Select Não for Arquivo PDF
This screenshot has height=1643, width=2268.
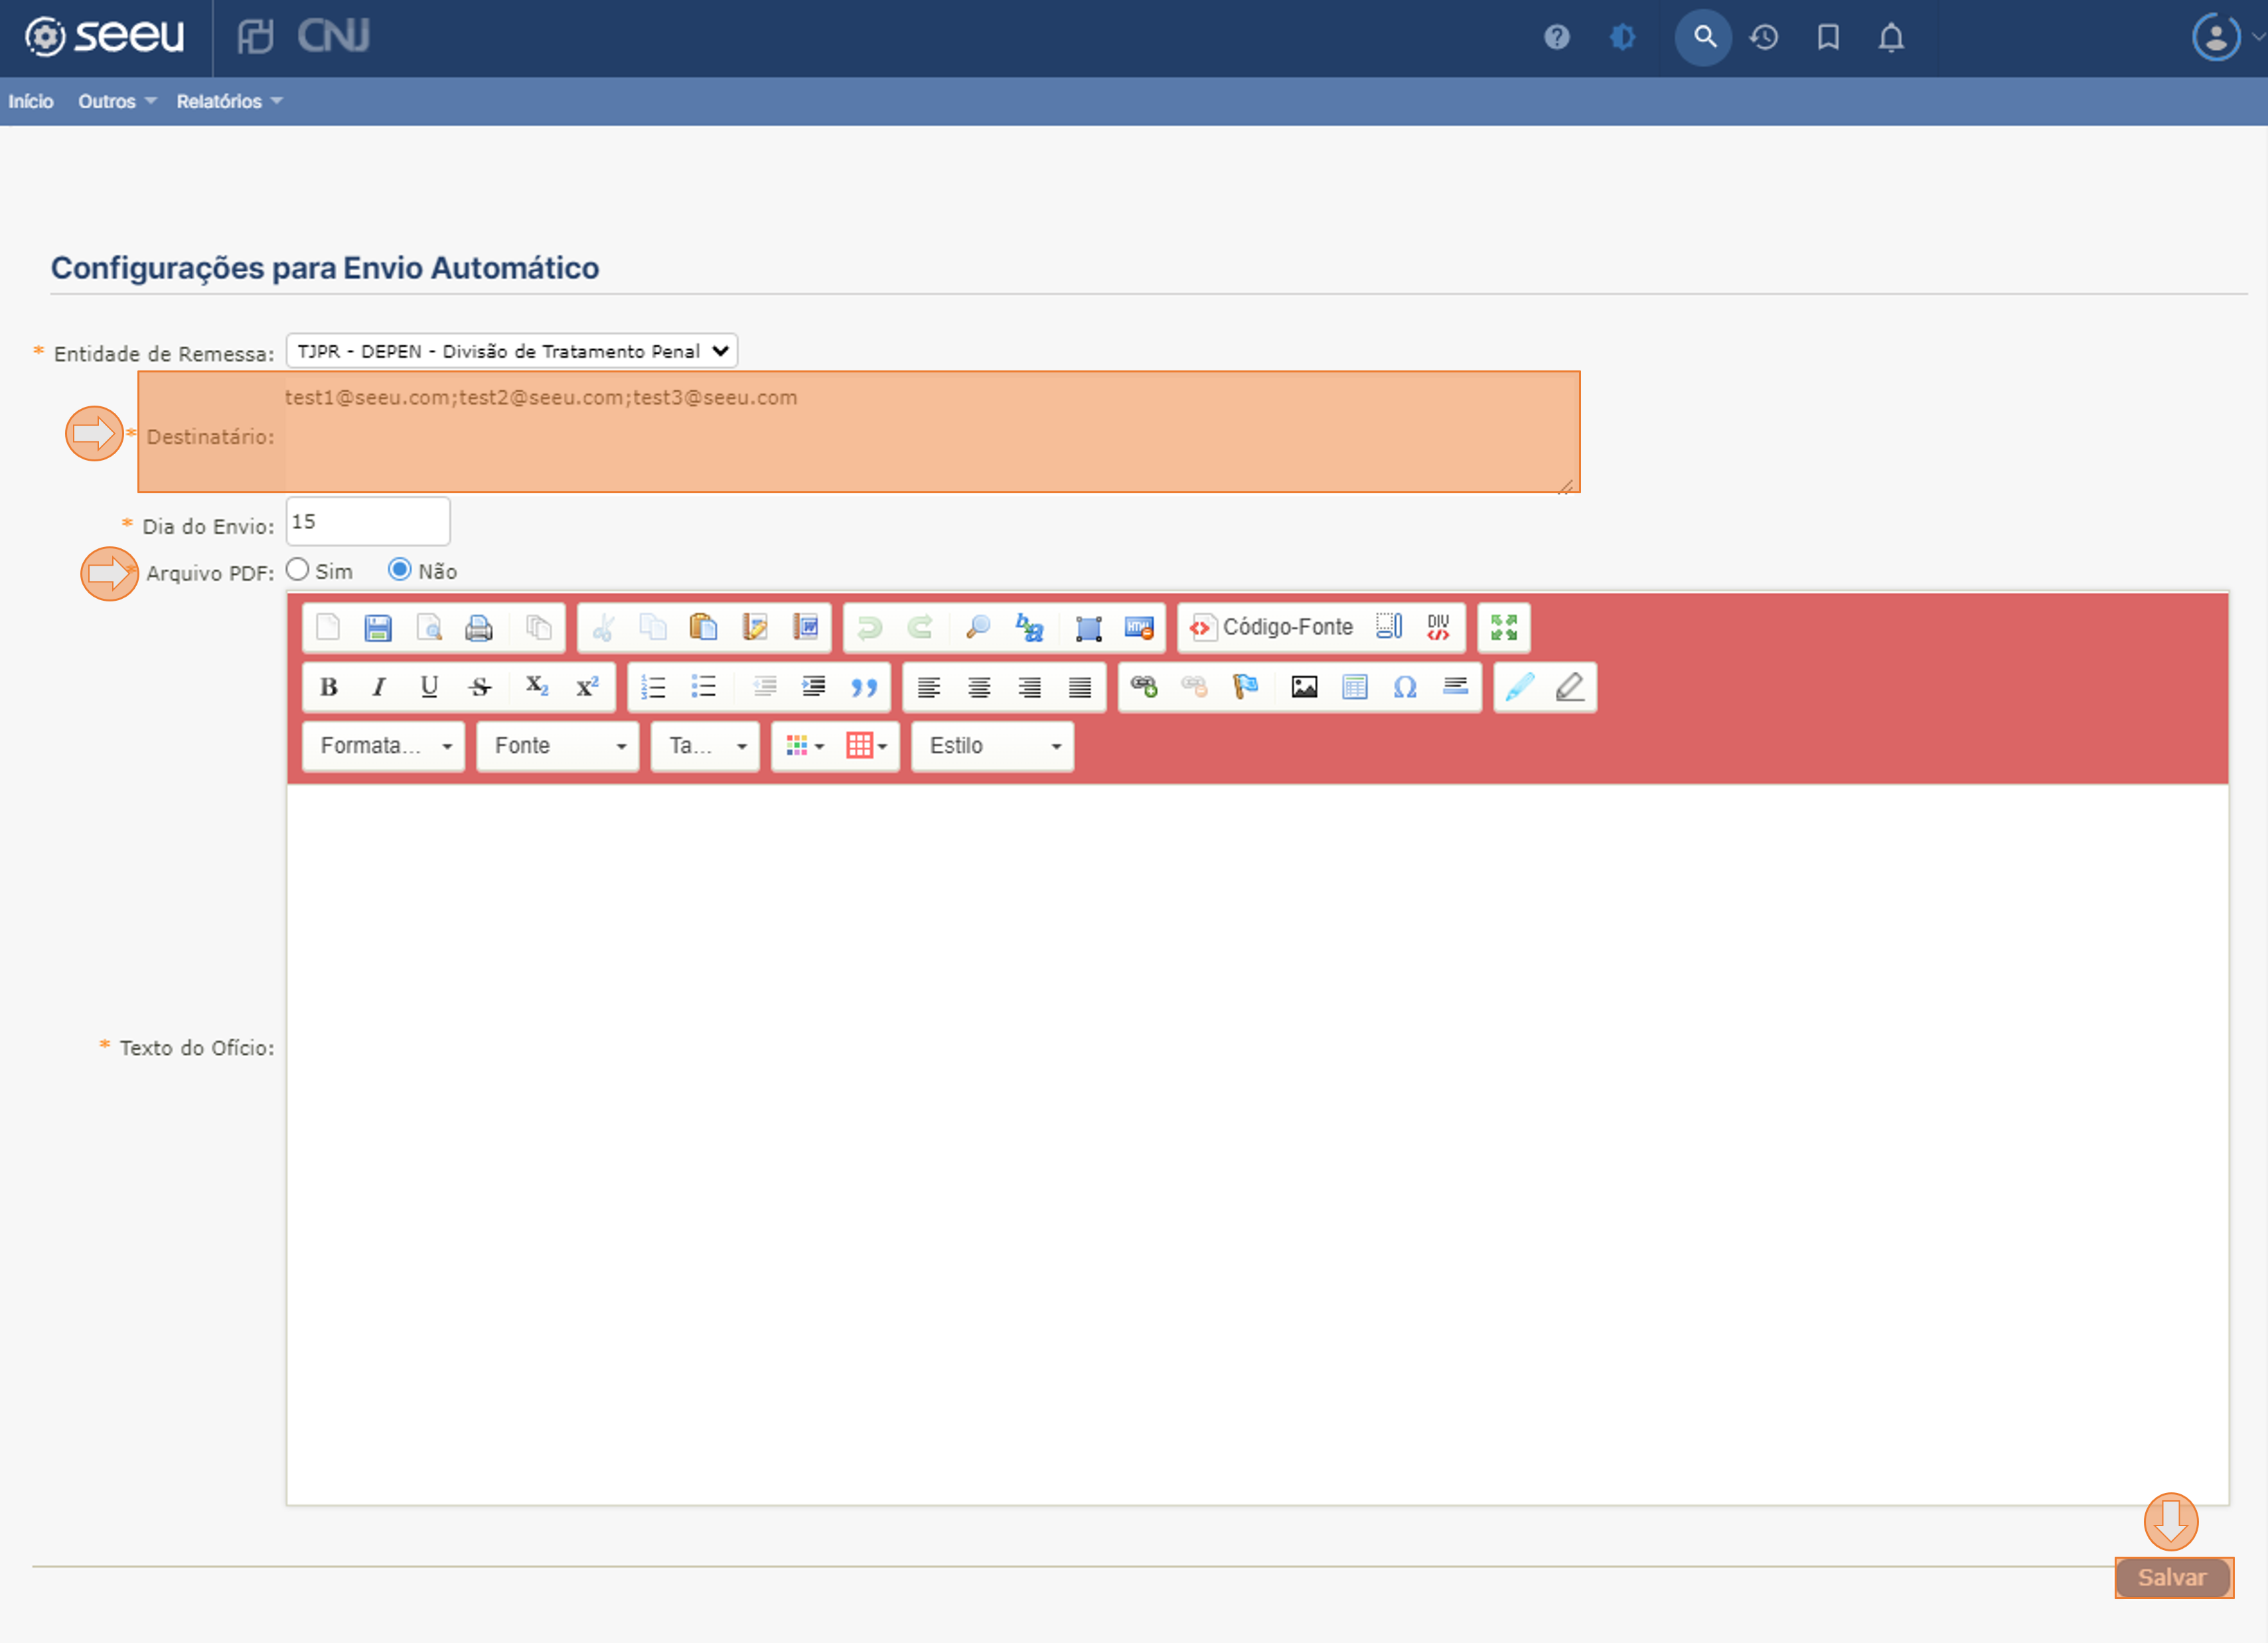point(399,569)
